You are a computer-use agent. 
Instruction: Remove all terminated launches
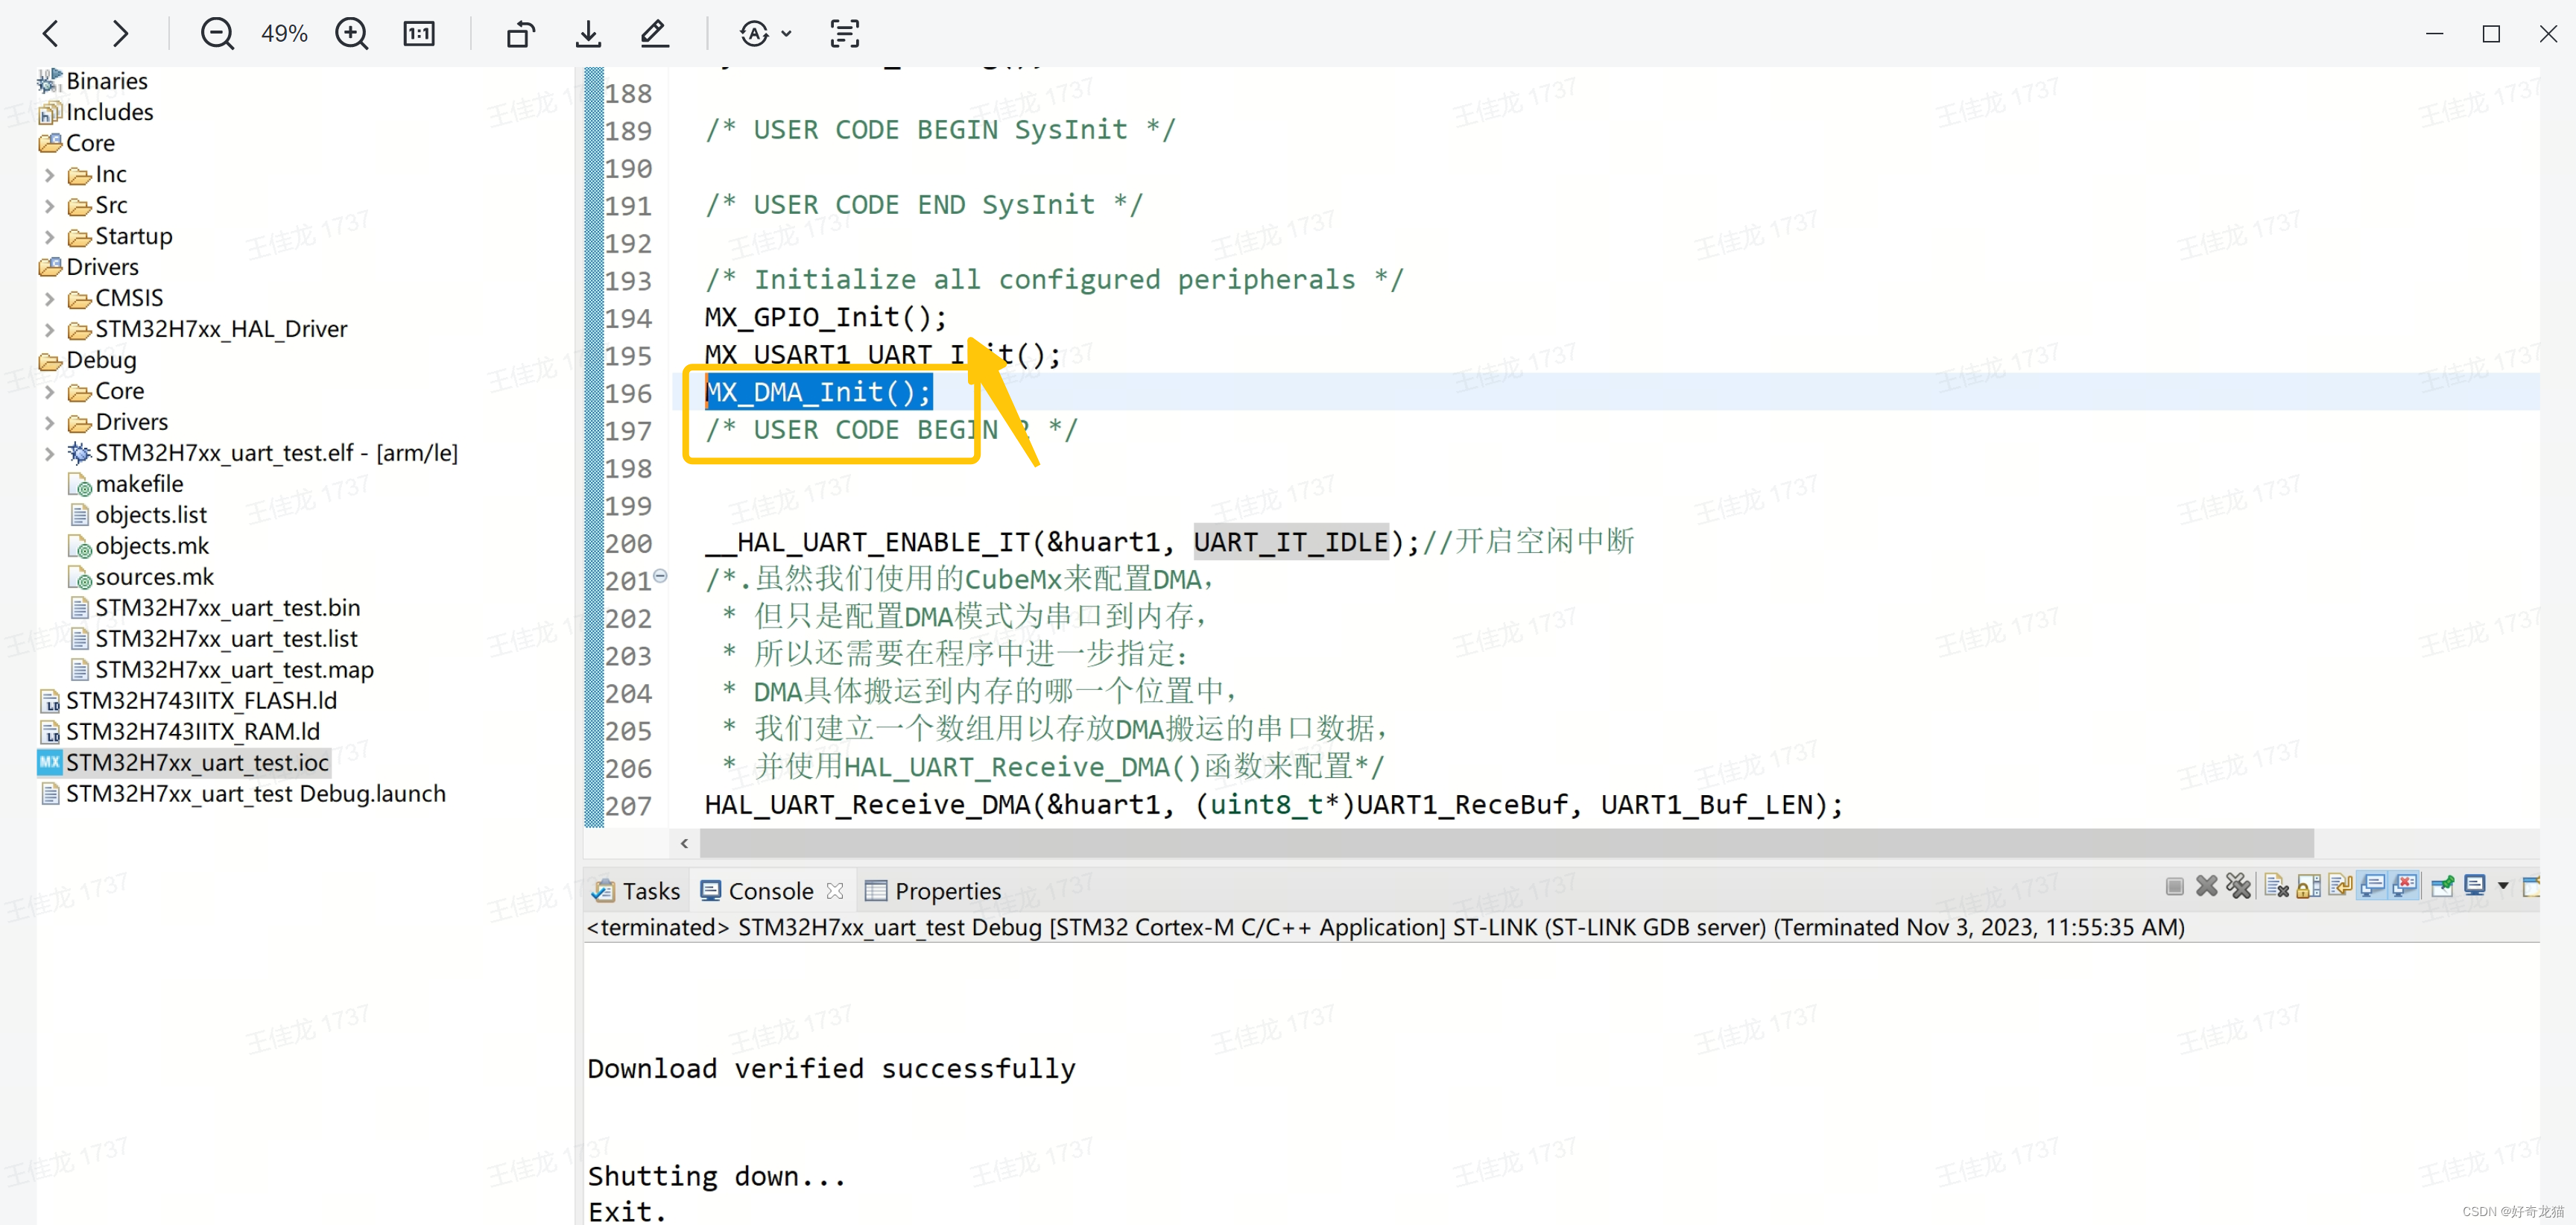2238,886
